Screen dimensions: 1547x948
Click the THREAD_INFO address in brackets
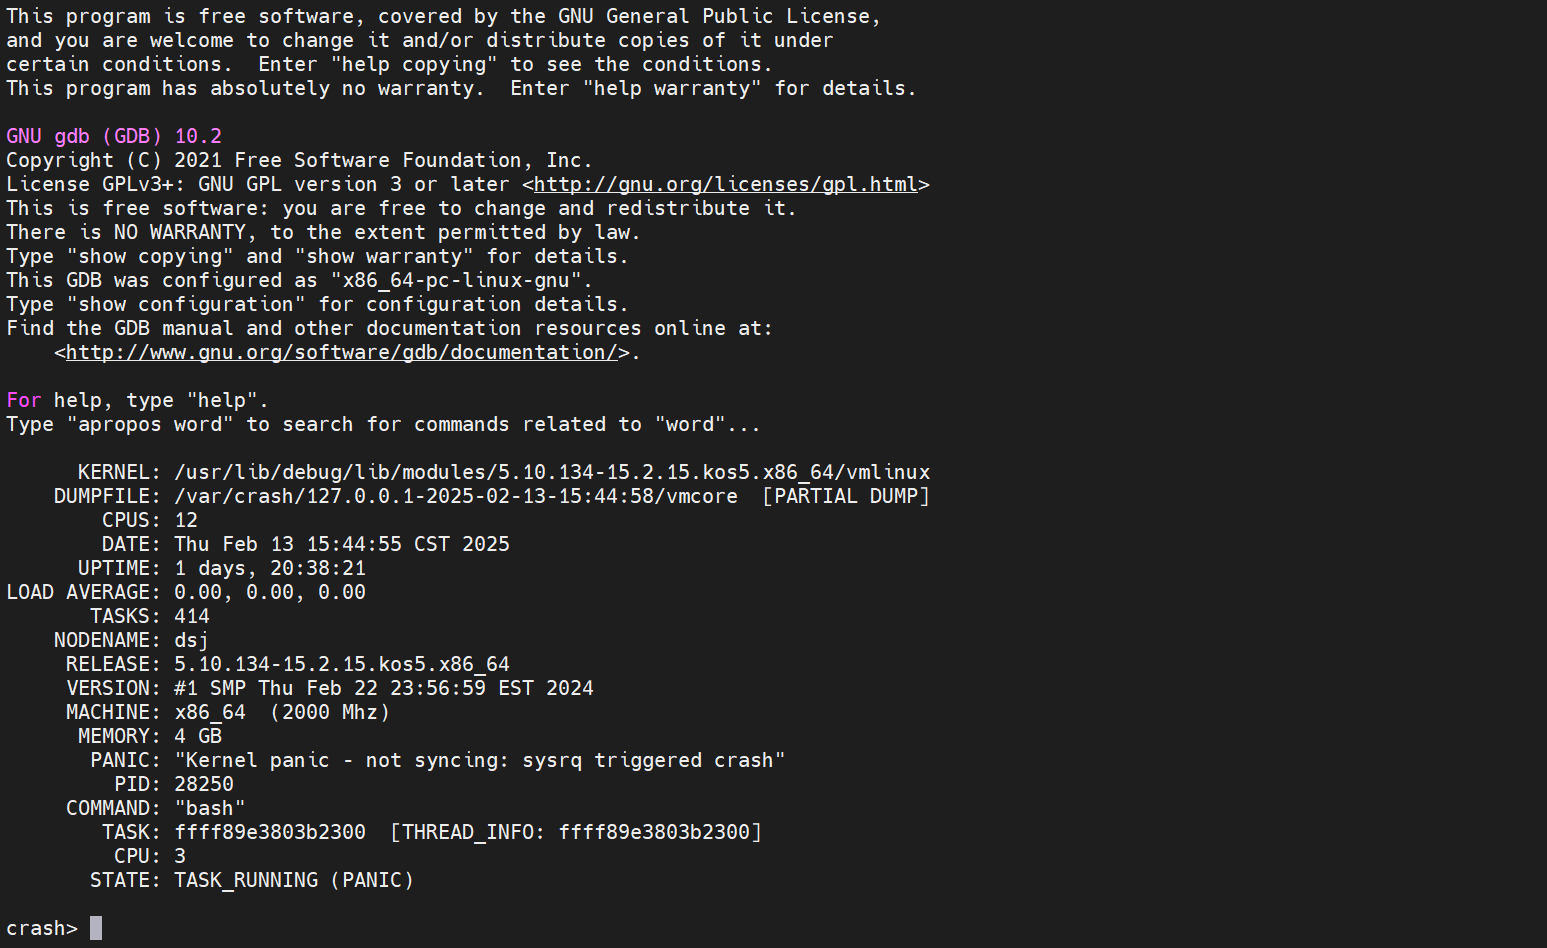point(654,832)
